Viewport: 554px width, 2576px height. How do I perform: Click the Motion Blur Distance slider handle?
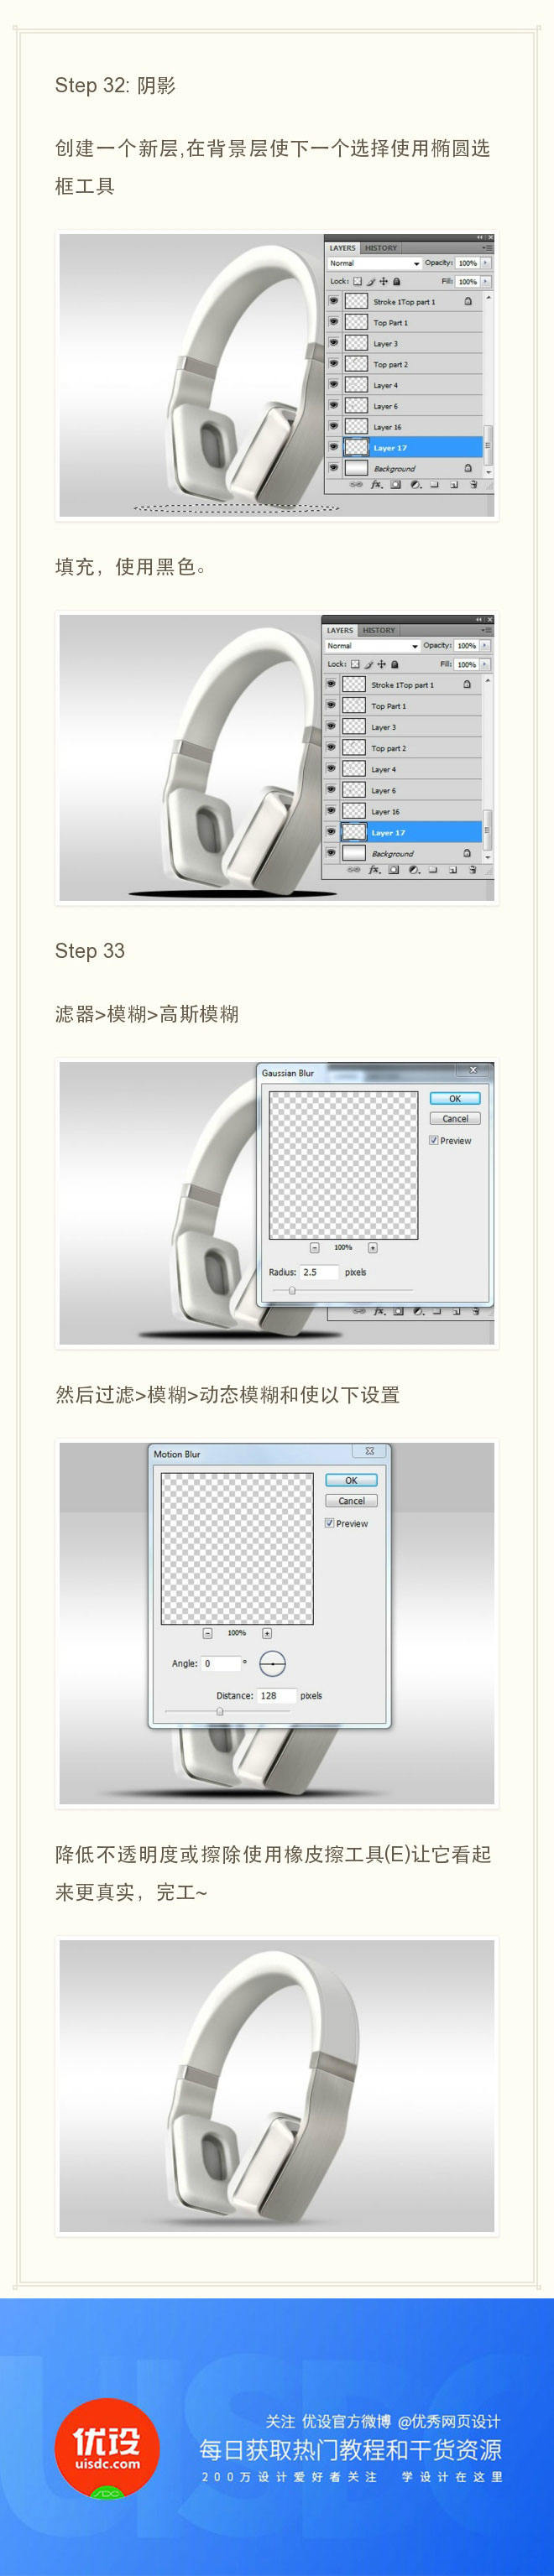[x=220, y=1711]
